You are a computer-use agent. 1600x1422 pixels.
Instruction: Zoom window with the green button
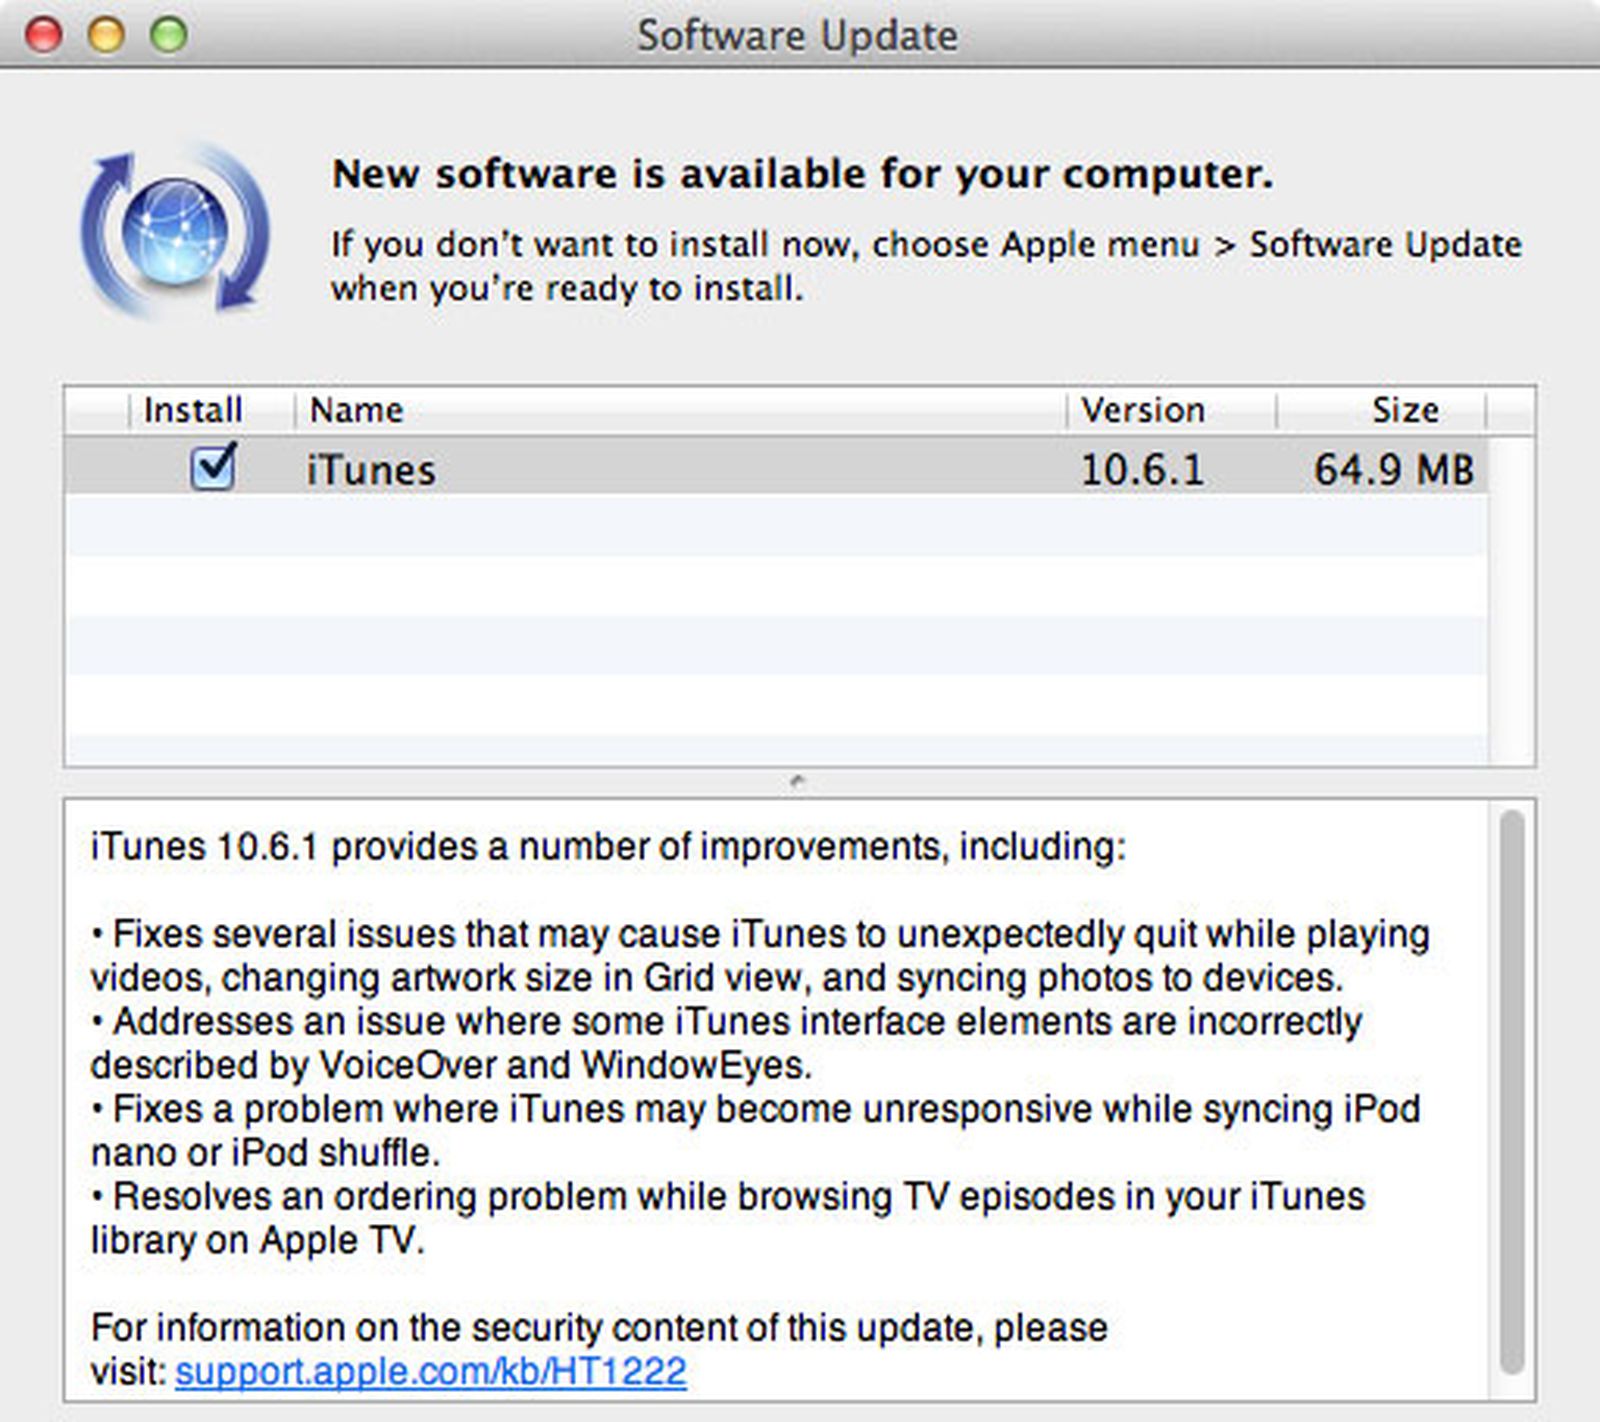pos(168,35)
